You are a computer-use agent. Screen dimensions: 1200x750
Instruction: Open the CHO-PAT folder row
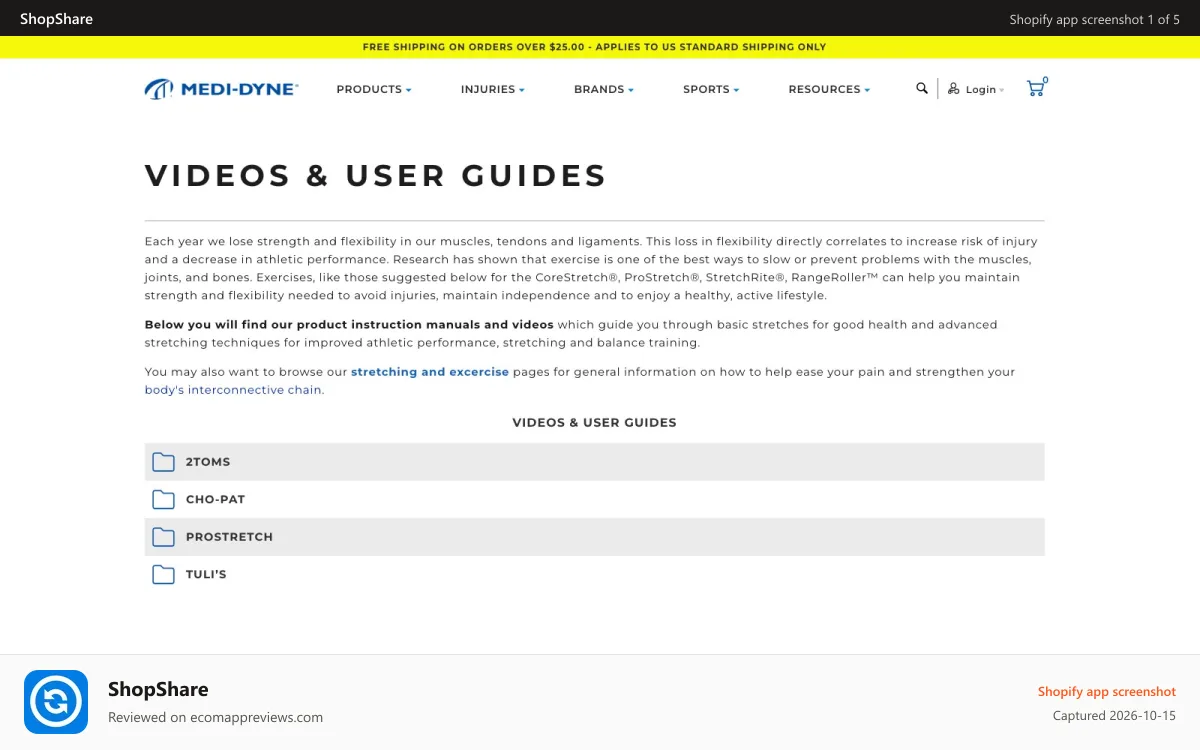(594, 499)
